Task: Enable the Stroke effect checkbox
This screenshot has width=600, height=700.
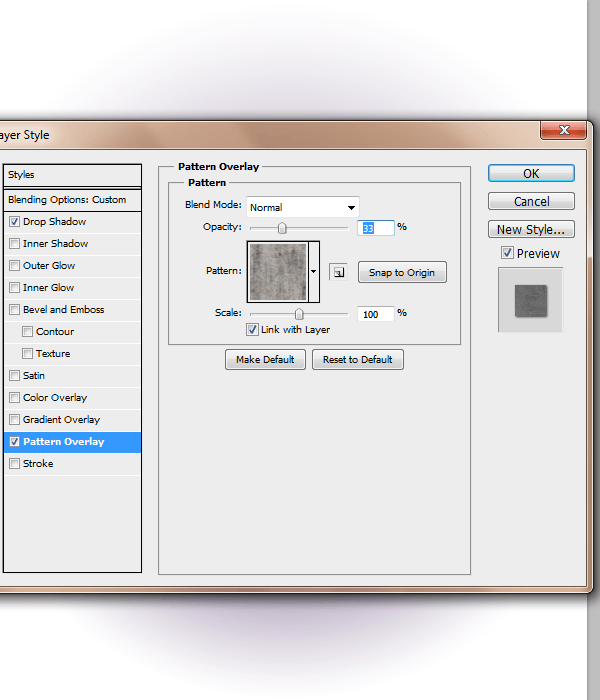Action: (x=14, y=464)
